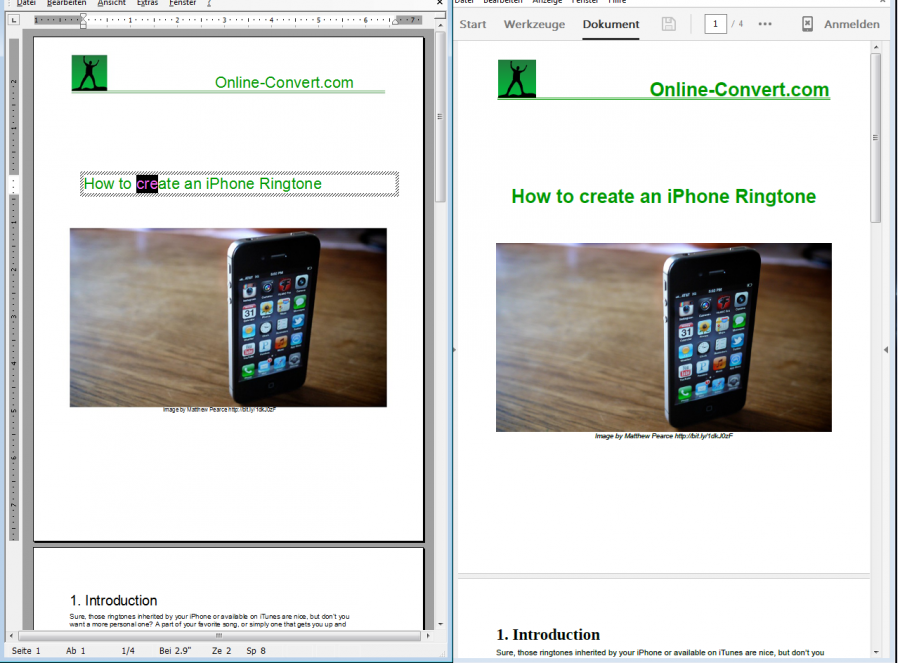Open the three-dots more tools menu
The image size is (900, 663).
click(x=765, y=24)
